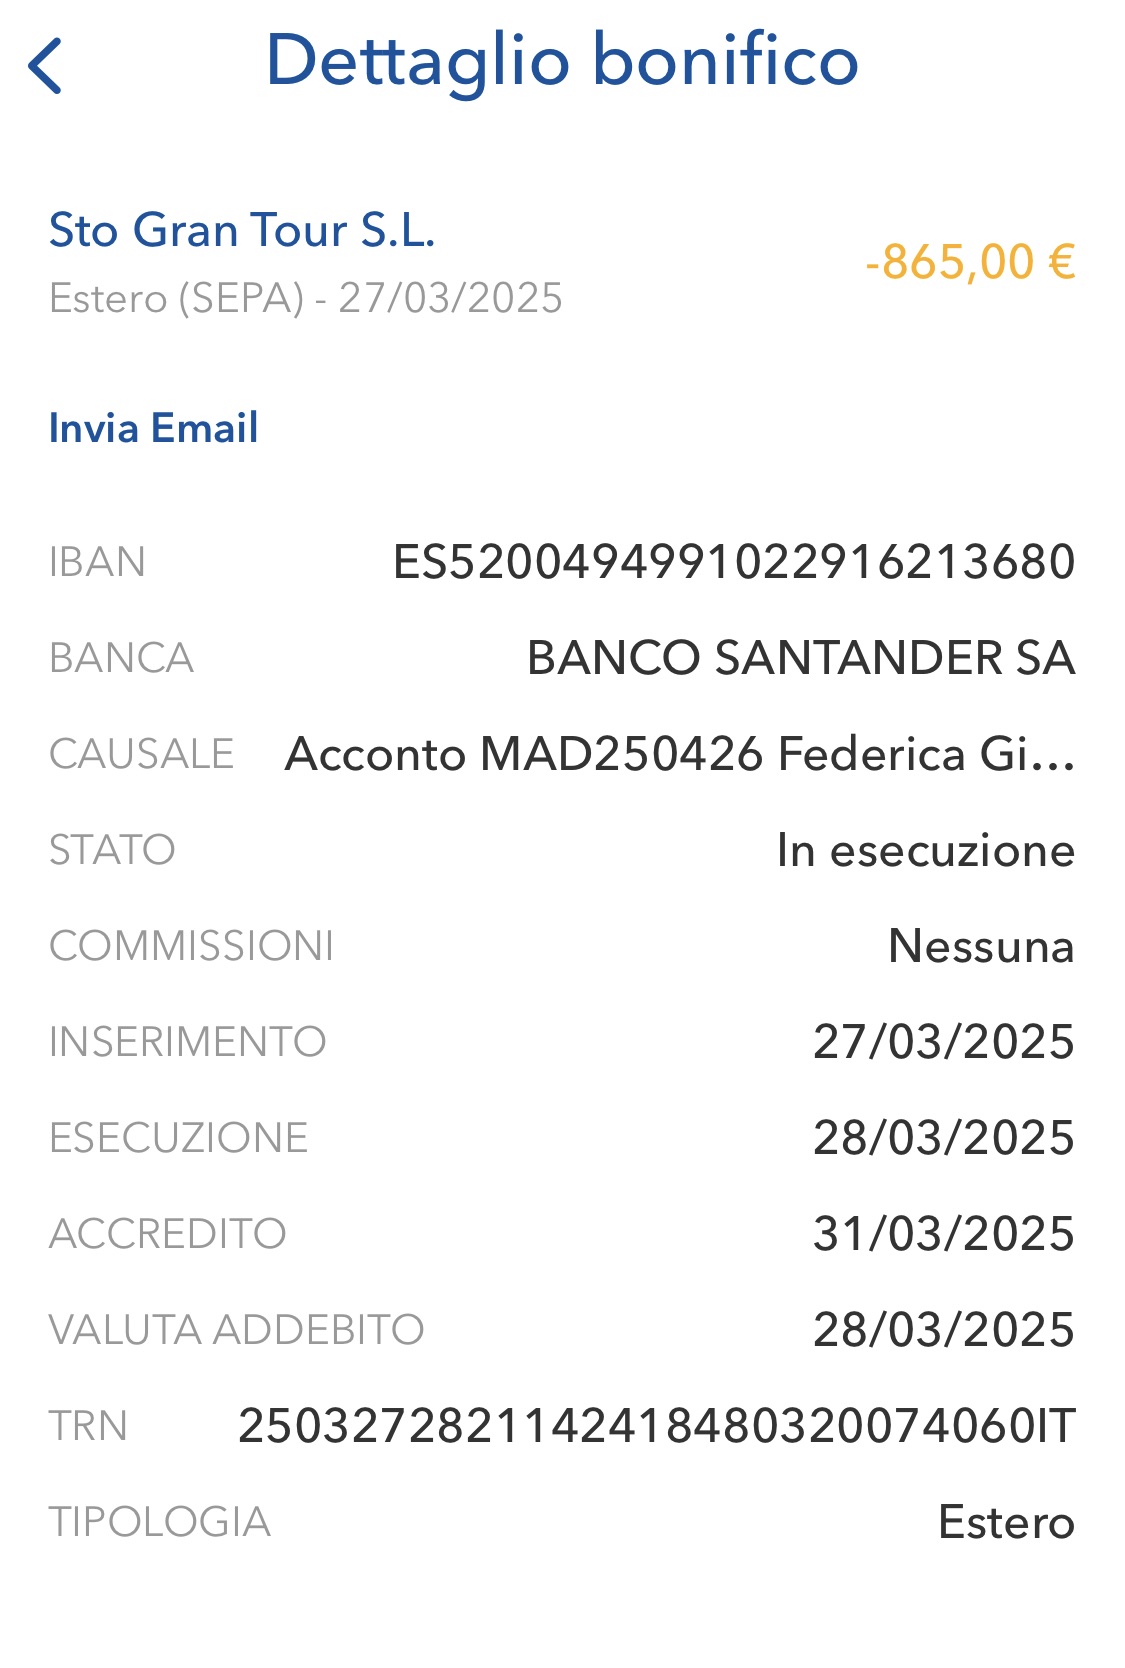Tap the -865,00 € amount
1125x1668 pixels.
[970, 262]
